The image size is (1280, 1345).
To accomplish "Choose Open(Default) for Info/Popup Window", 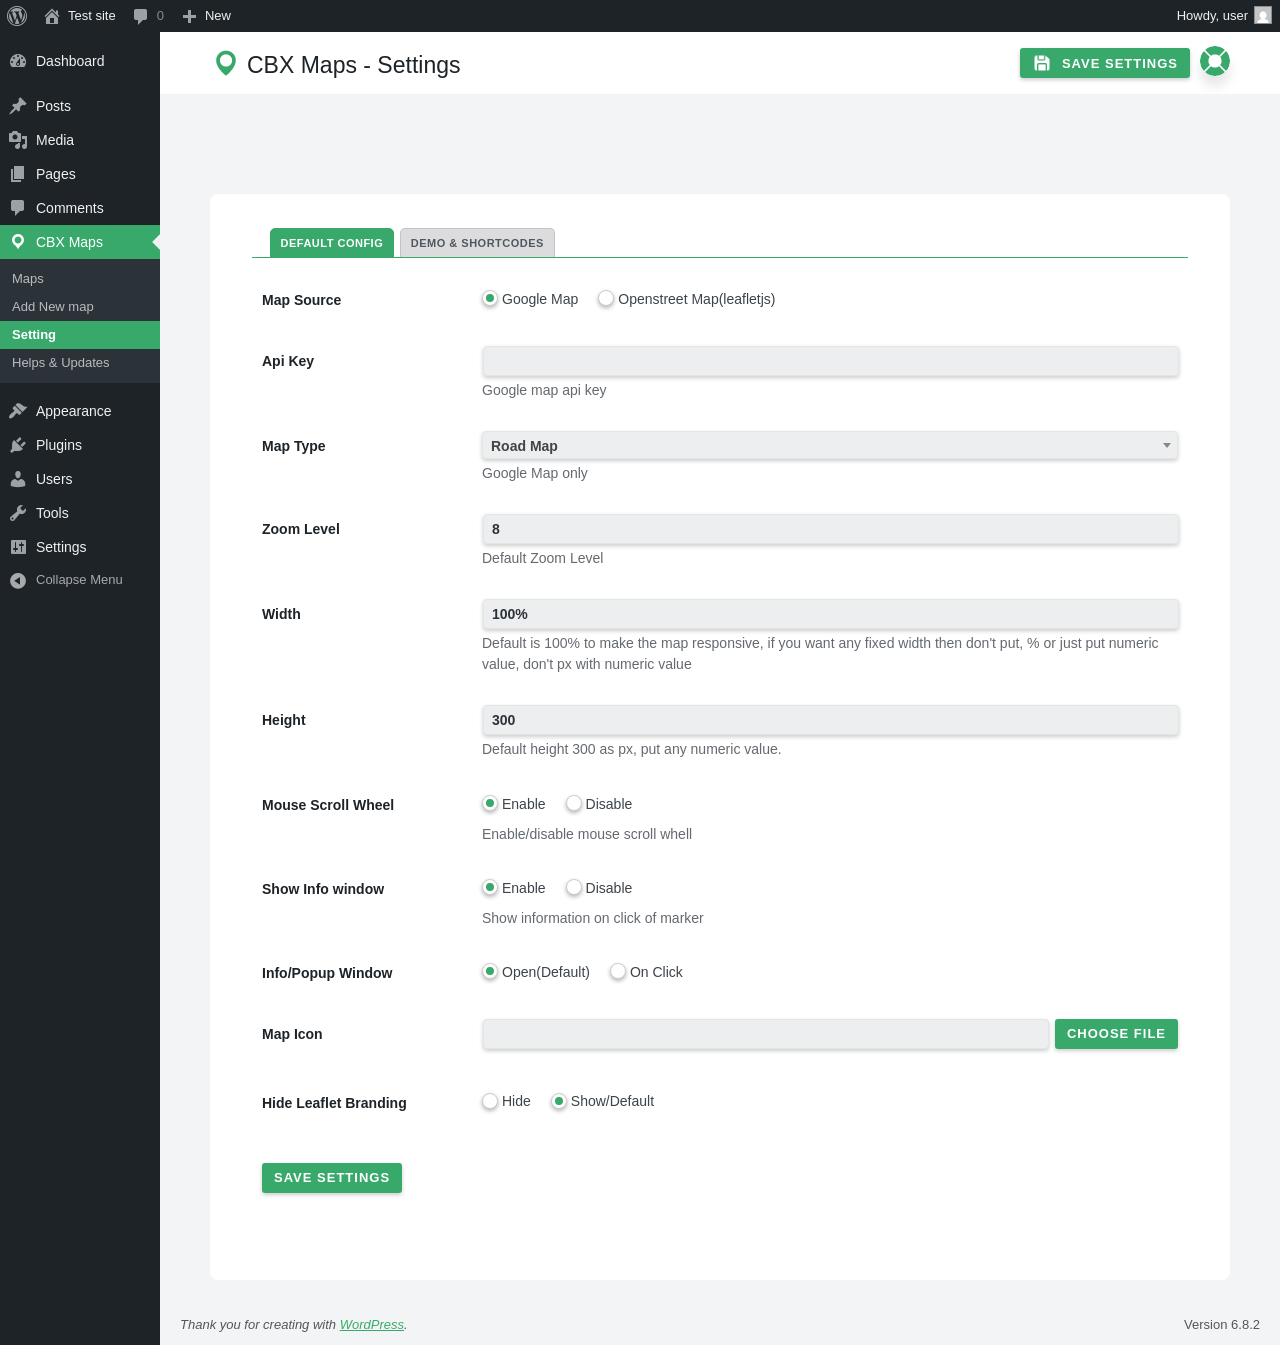I will pyautogui.click(x=490, y=972).
